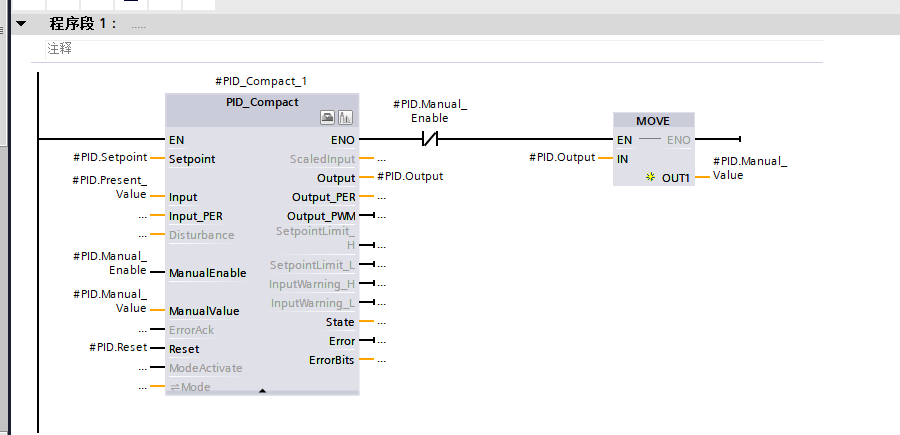Select #PID.Manual_Value operand at MOVE OUT1

pyautogui.click(x=750, y=168)
